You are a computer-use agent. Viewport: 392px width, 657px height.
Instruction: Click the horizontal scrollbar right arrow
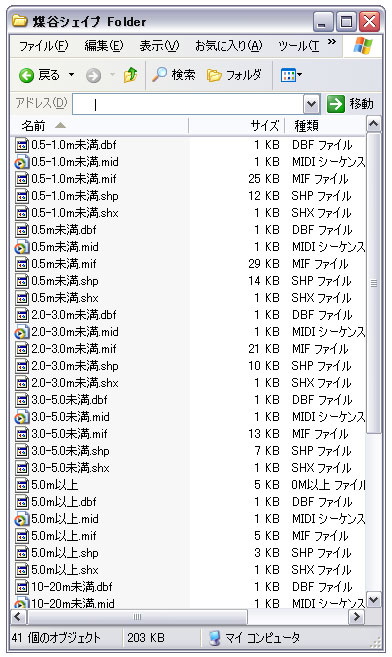coord(356,616)
